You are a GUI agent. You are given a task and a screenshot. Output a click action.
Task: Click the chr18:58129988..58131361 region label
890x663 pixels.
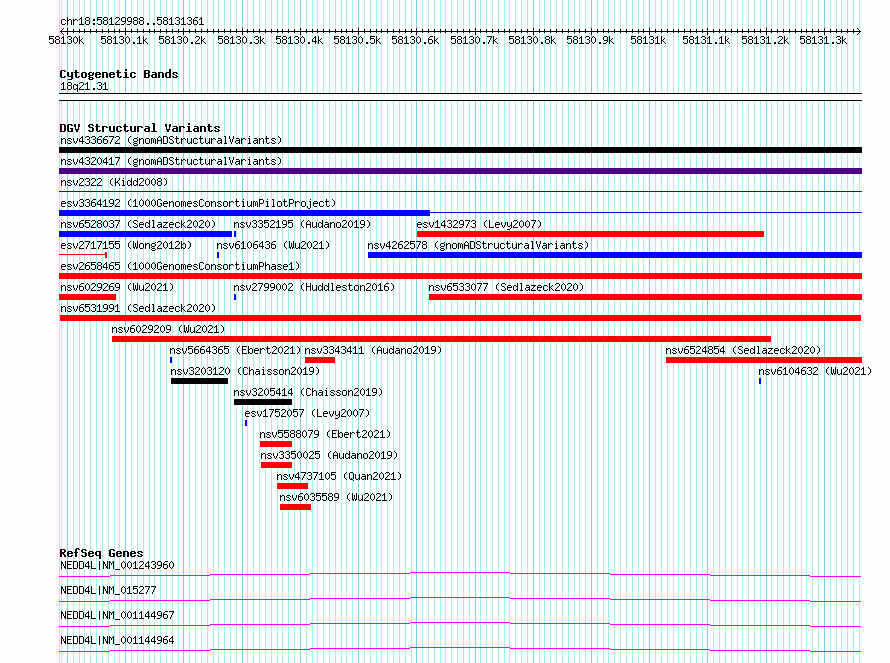[x=132, y=22]
